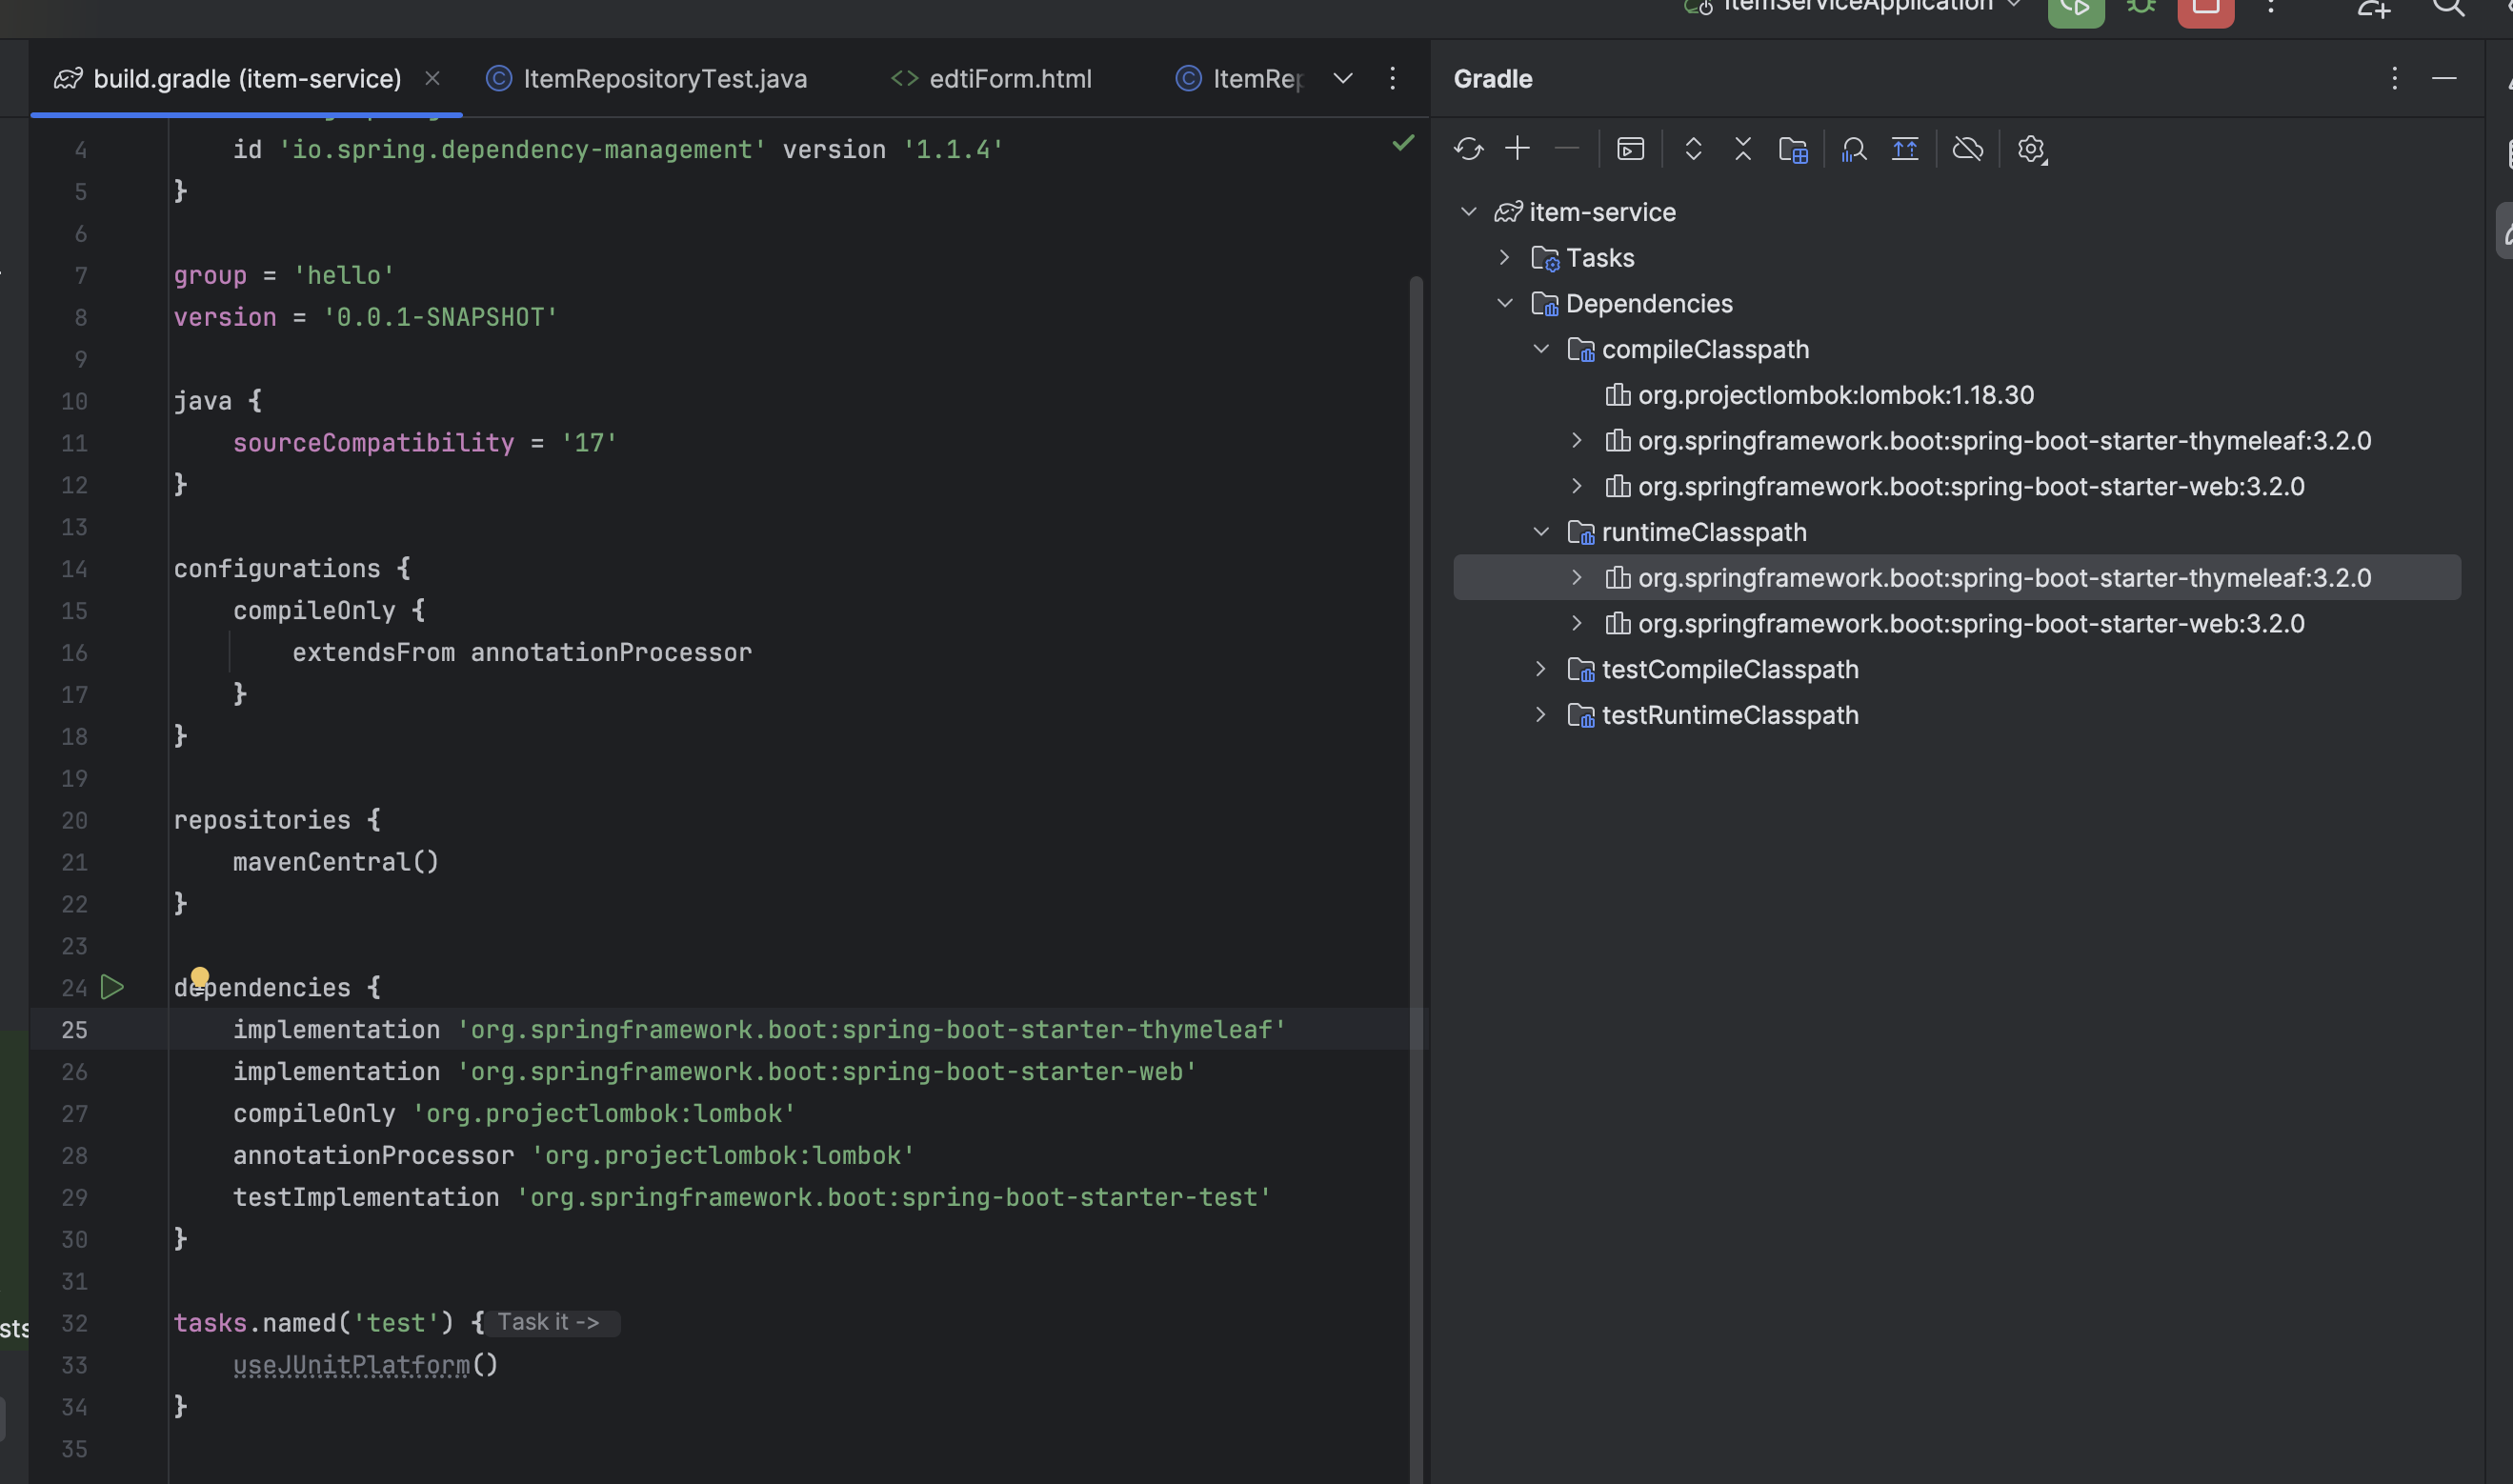
Task: Toggle Gradle offline mode
Action: (1968, 149)
